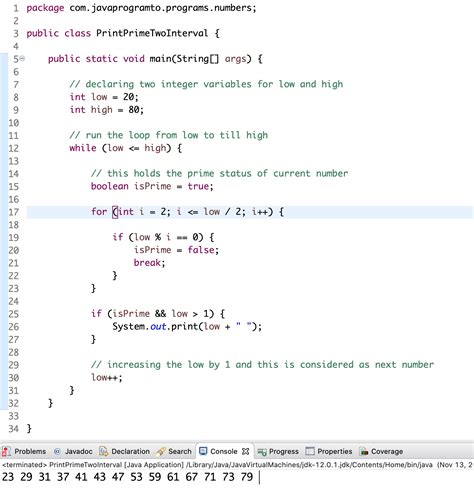Click the text 'int low = 20;'
The image size is (474, 501).
[104, 97]
